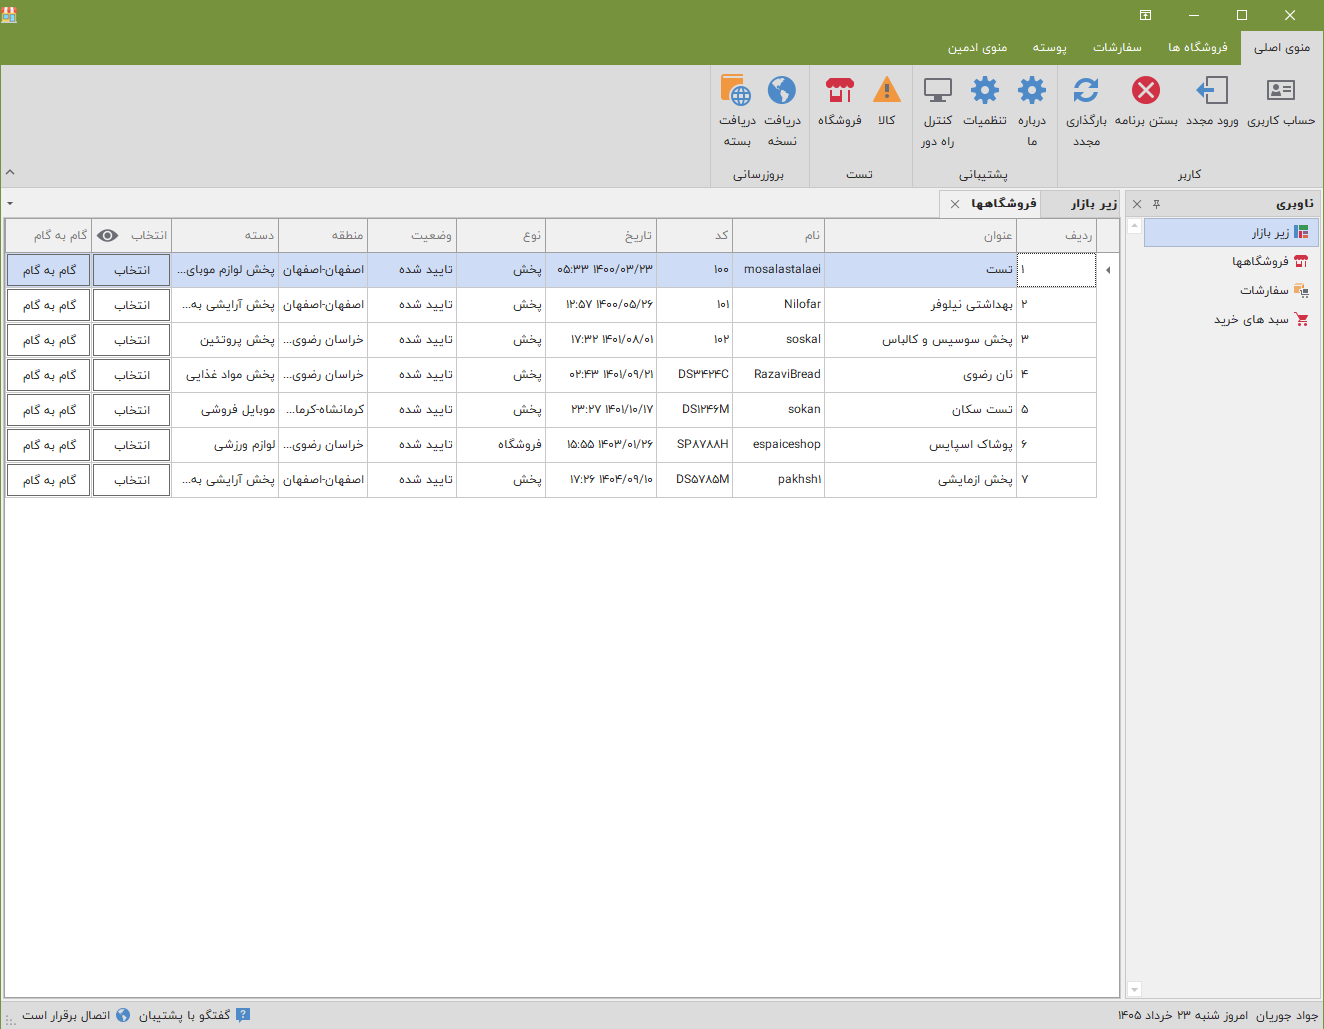Click up arrow of navigation panel scrollbar

[1134, 226]
